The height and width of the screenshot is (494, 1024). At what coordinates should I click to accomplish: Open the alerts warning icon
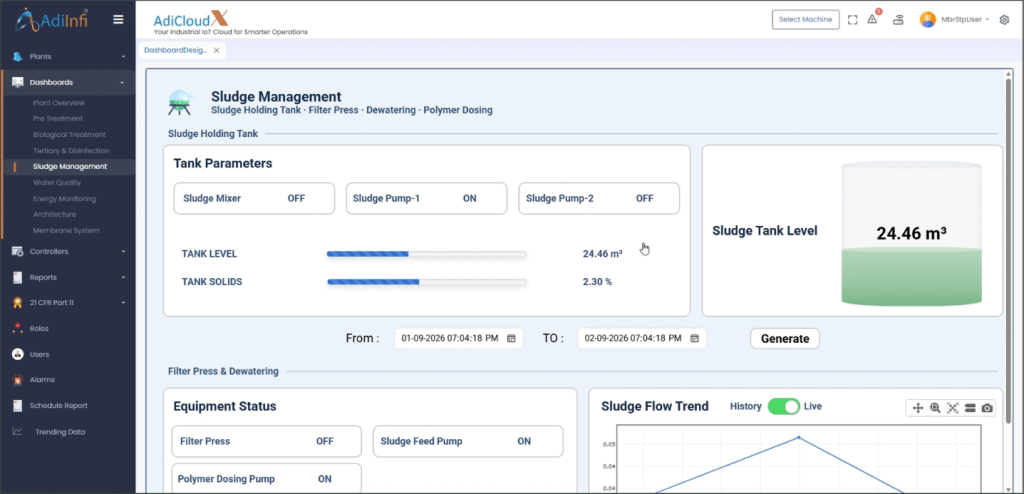(872, 19)
